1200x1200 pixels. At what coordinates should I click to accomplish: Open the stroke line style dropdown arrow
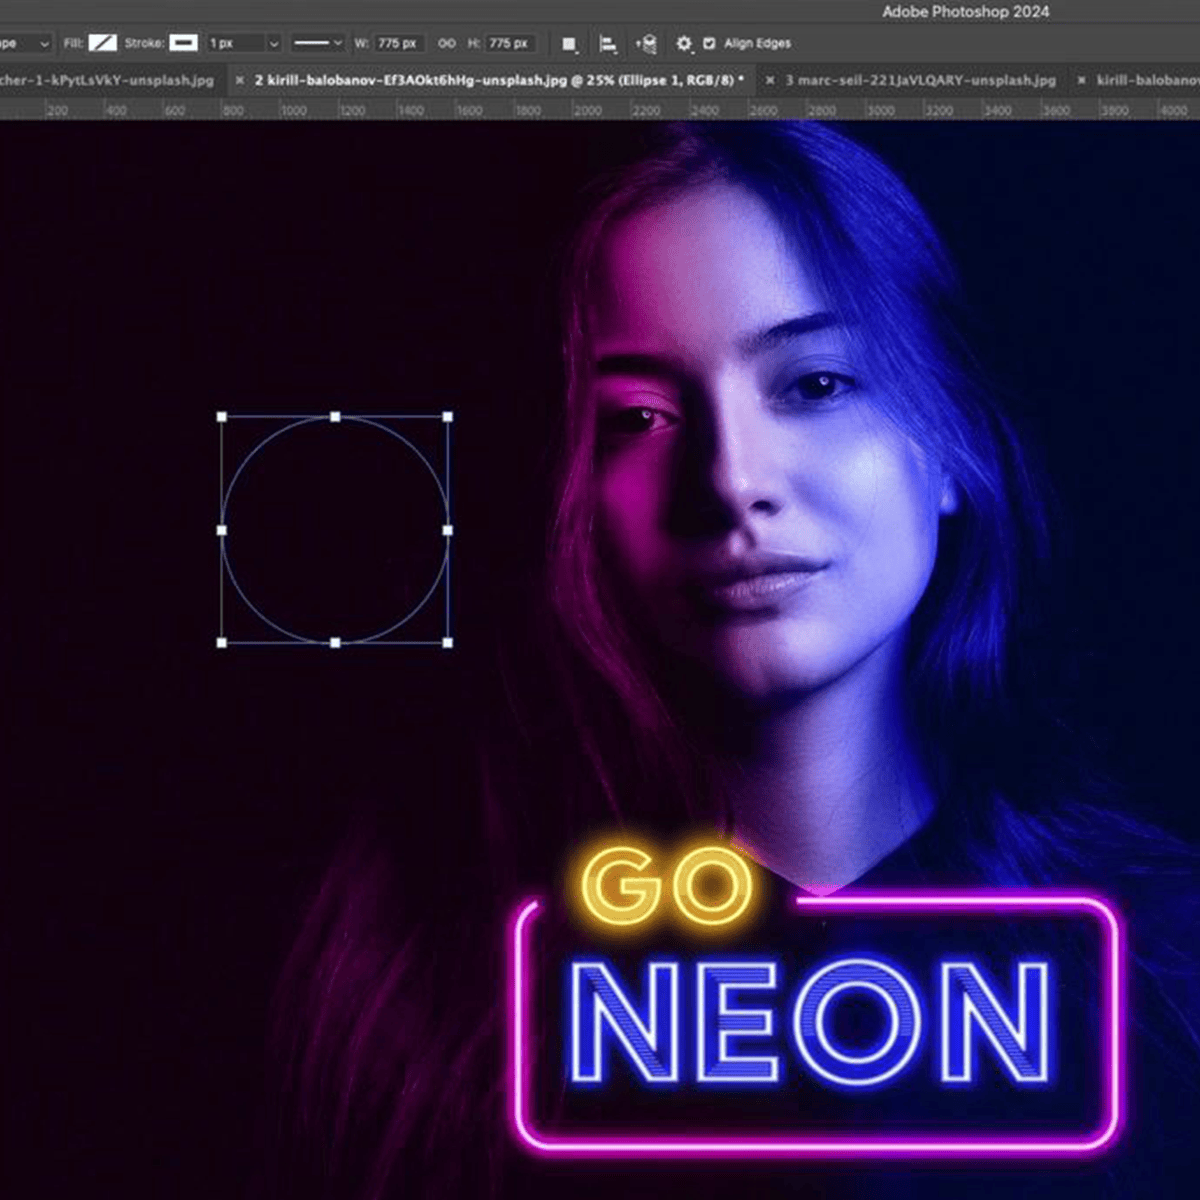[x=335, y=43]
